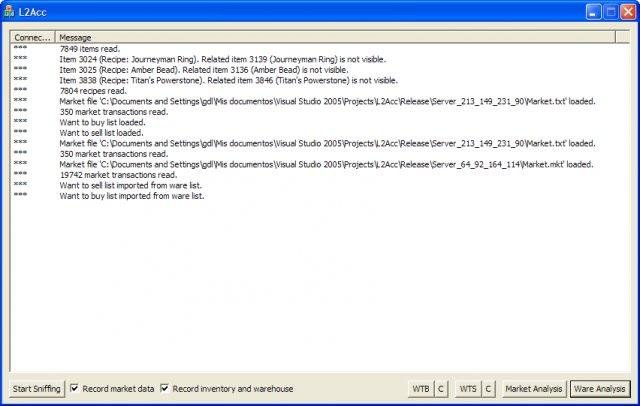Select 'Want to buy list imported from ware list' row
The image size is (640, 406).
pos(132,196)
